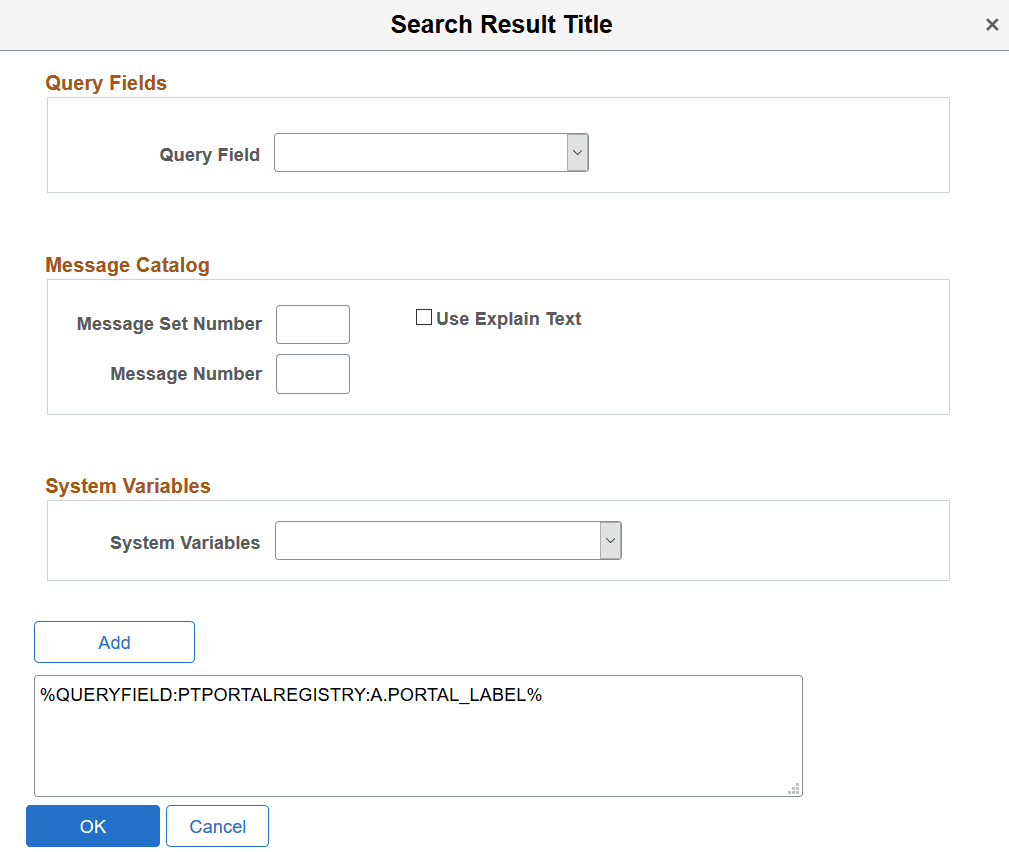Click the resize grip on the text area
This screenshot has height=852, width=1009.
coord(793,789)
